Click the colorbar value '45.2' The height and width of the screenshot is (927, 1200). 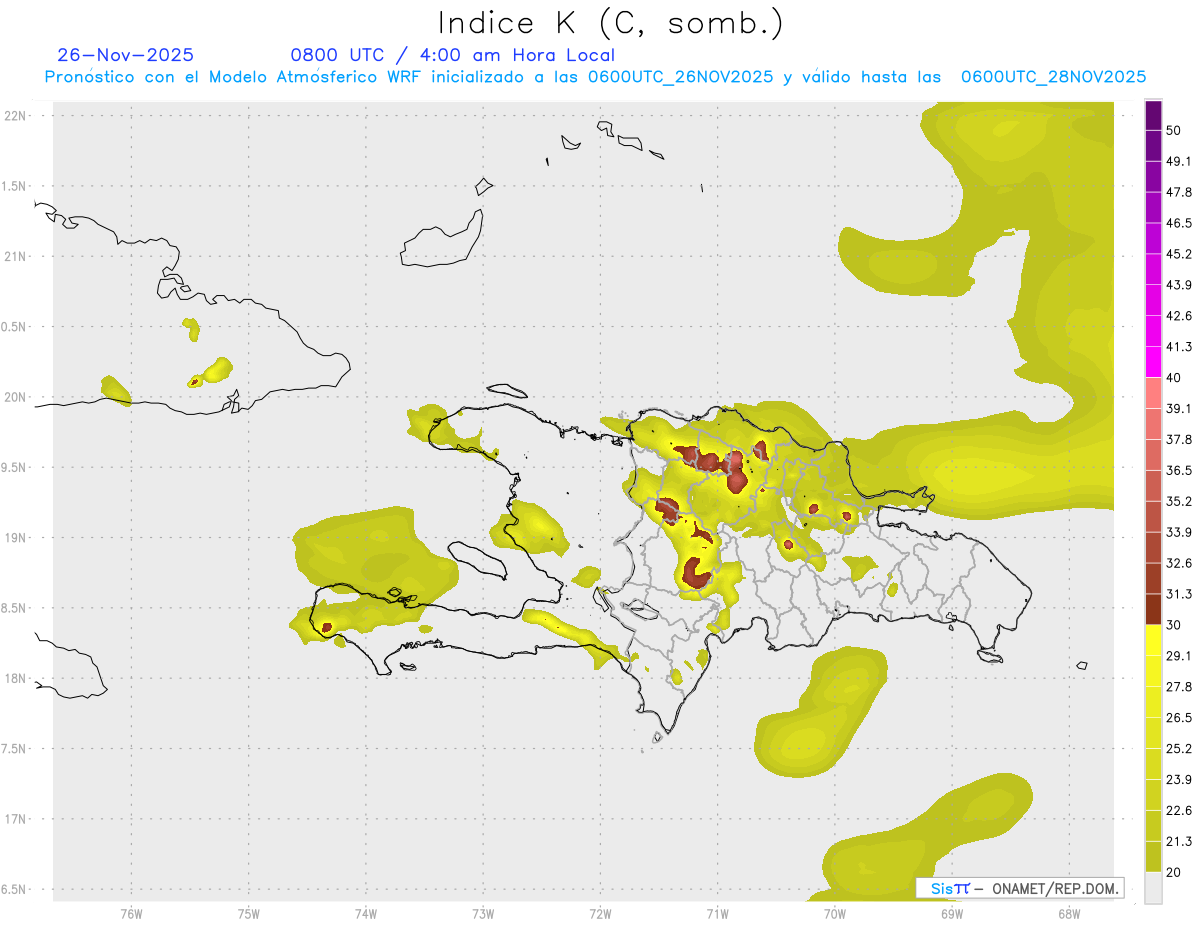[1178, 254]
